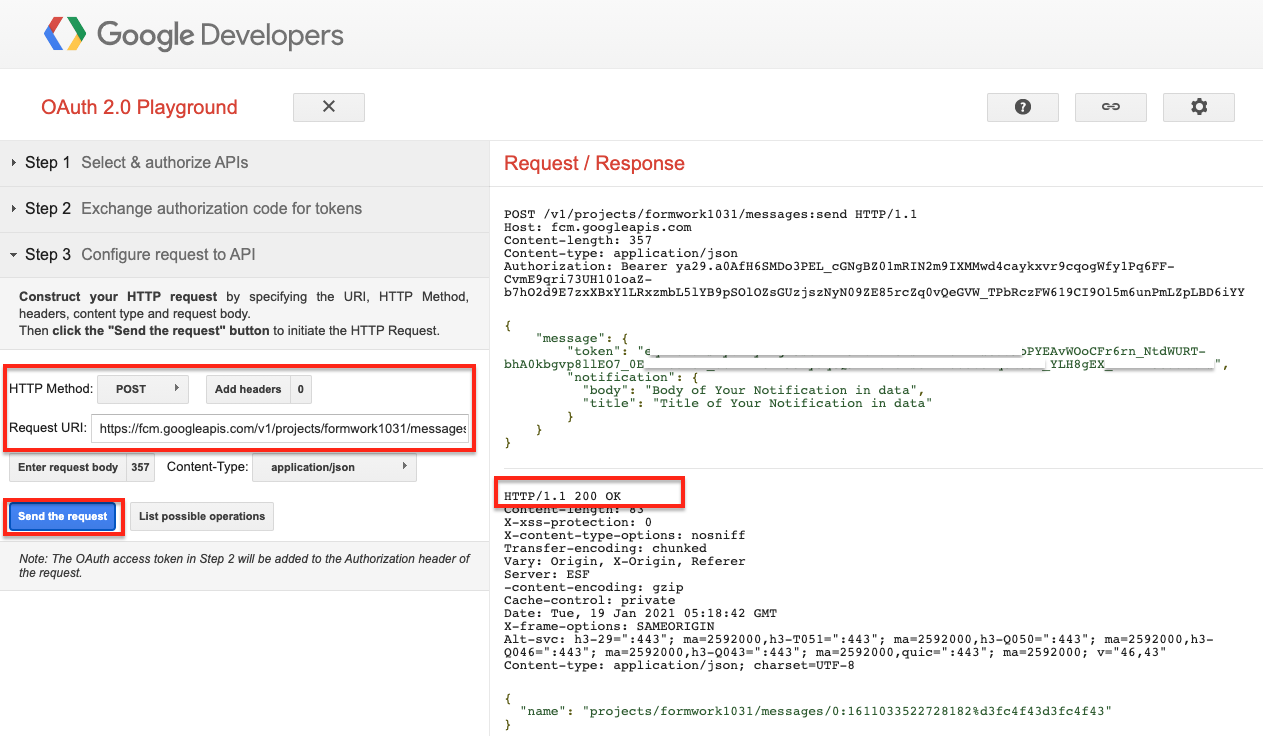Expand Step 1 Select & authorize APIs
Viewport: 1263px width, 736px height.
pyautogui.click(x=244, y=163)
